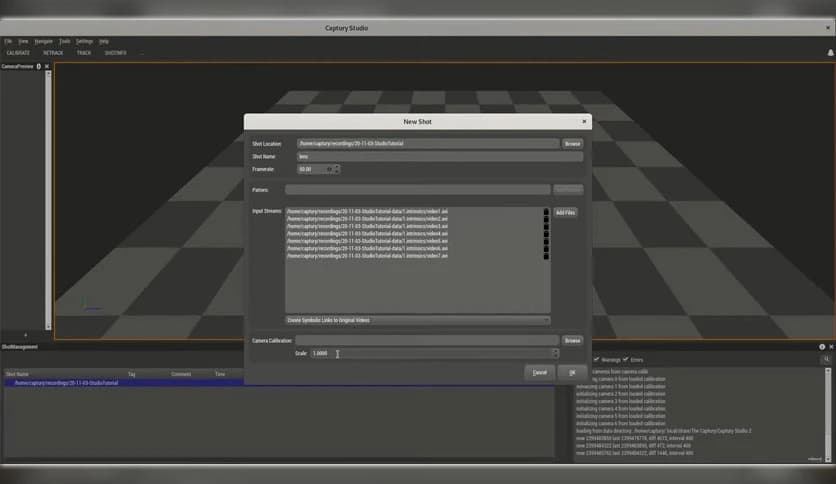Undock the CameraPreview panel

(38, 66)
